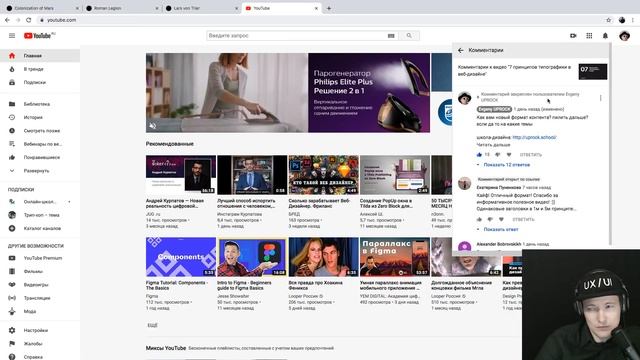Switch to Colonization of Mars tab
The width and height of the screenshot is (640, 360).
pyautogui.click(x=41, y=8)
